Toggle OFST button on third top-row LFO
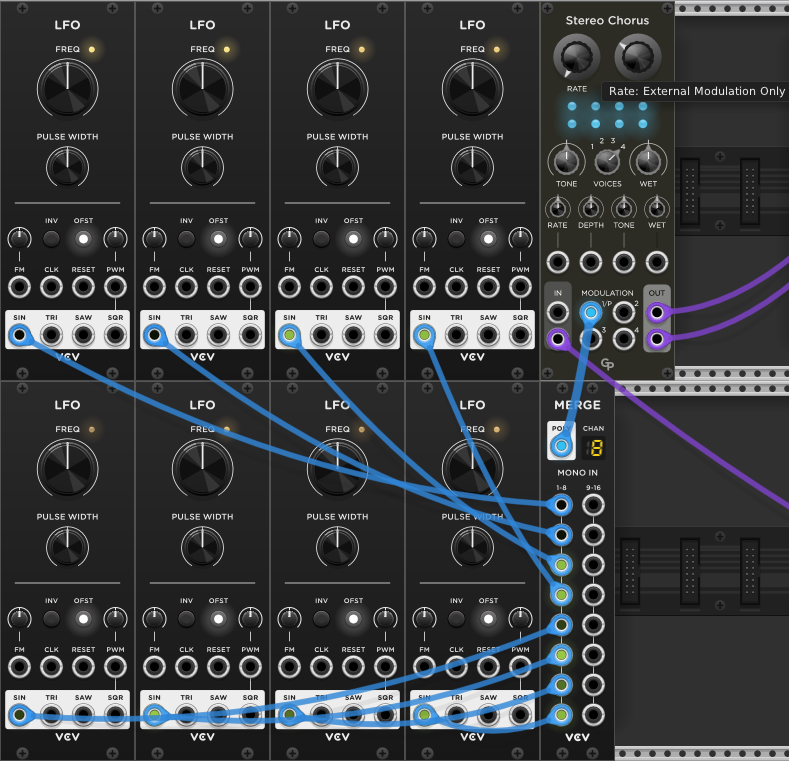The height and width of the screenshot is (761, 789). (x=353, y=239)
